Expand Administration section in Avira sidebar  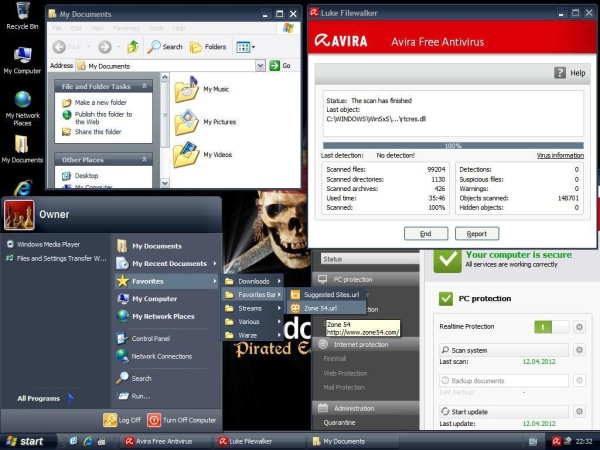click(366, 408)
